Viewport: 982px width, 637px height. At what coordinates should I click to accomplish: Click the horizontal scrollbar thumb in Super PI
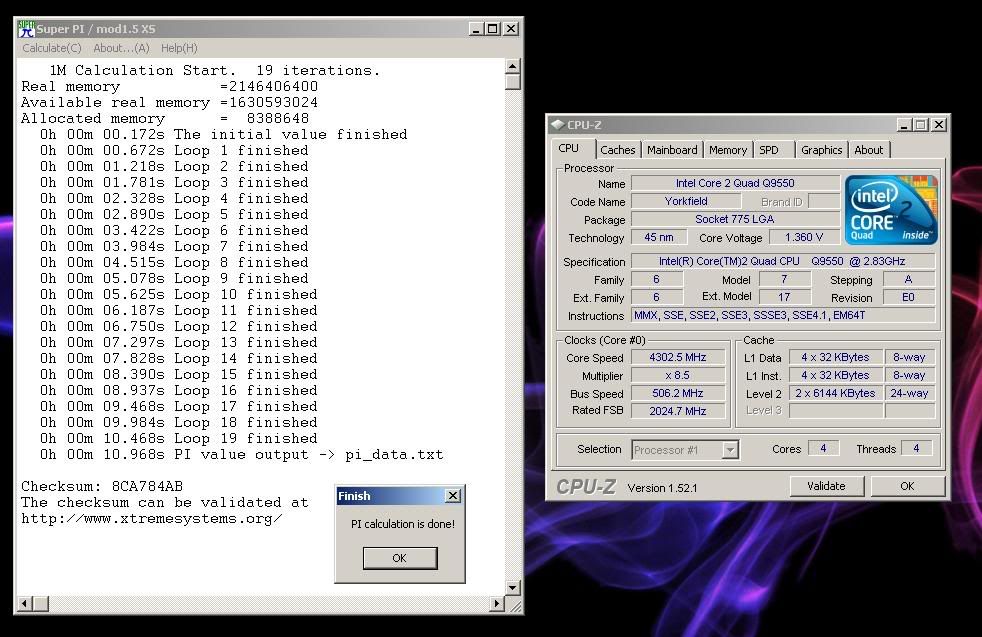click(41, 604)
